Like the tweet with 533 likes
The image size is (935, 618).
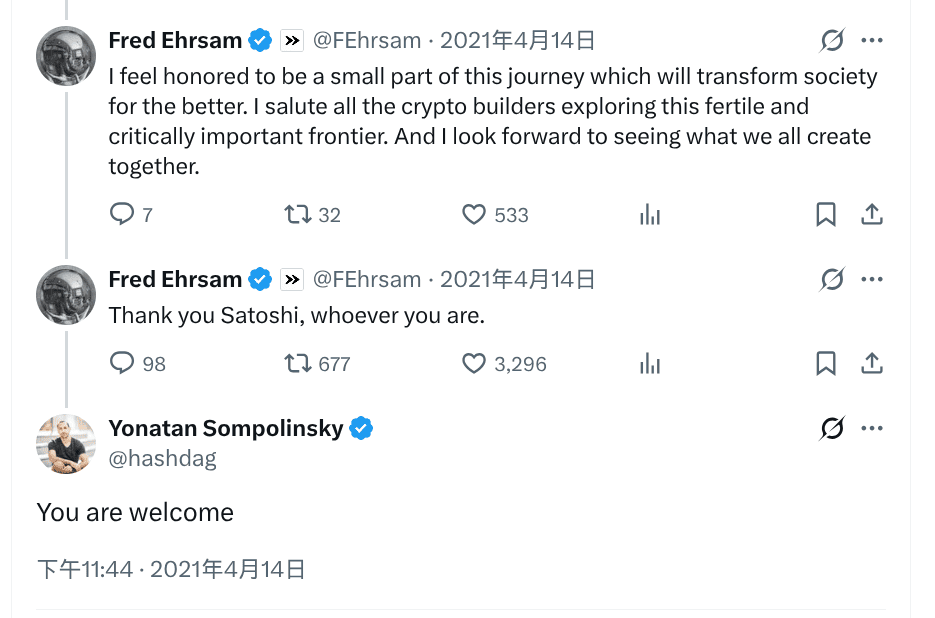point(474,214)
